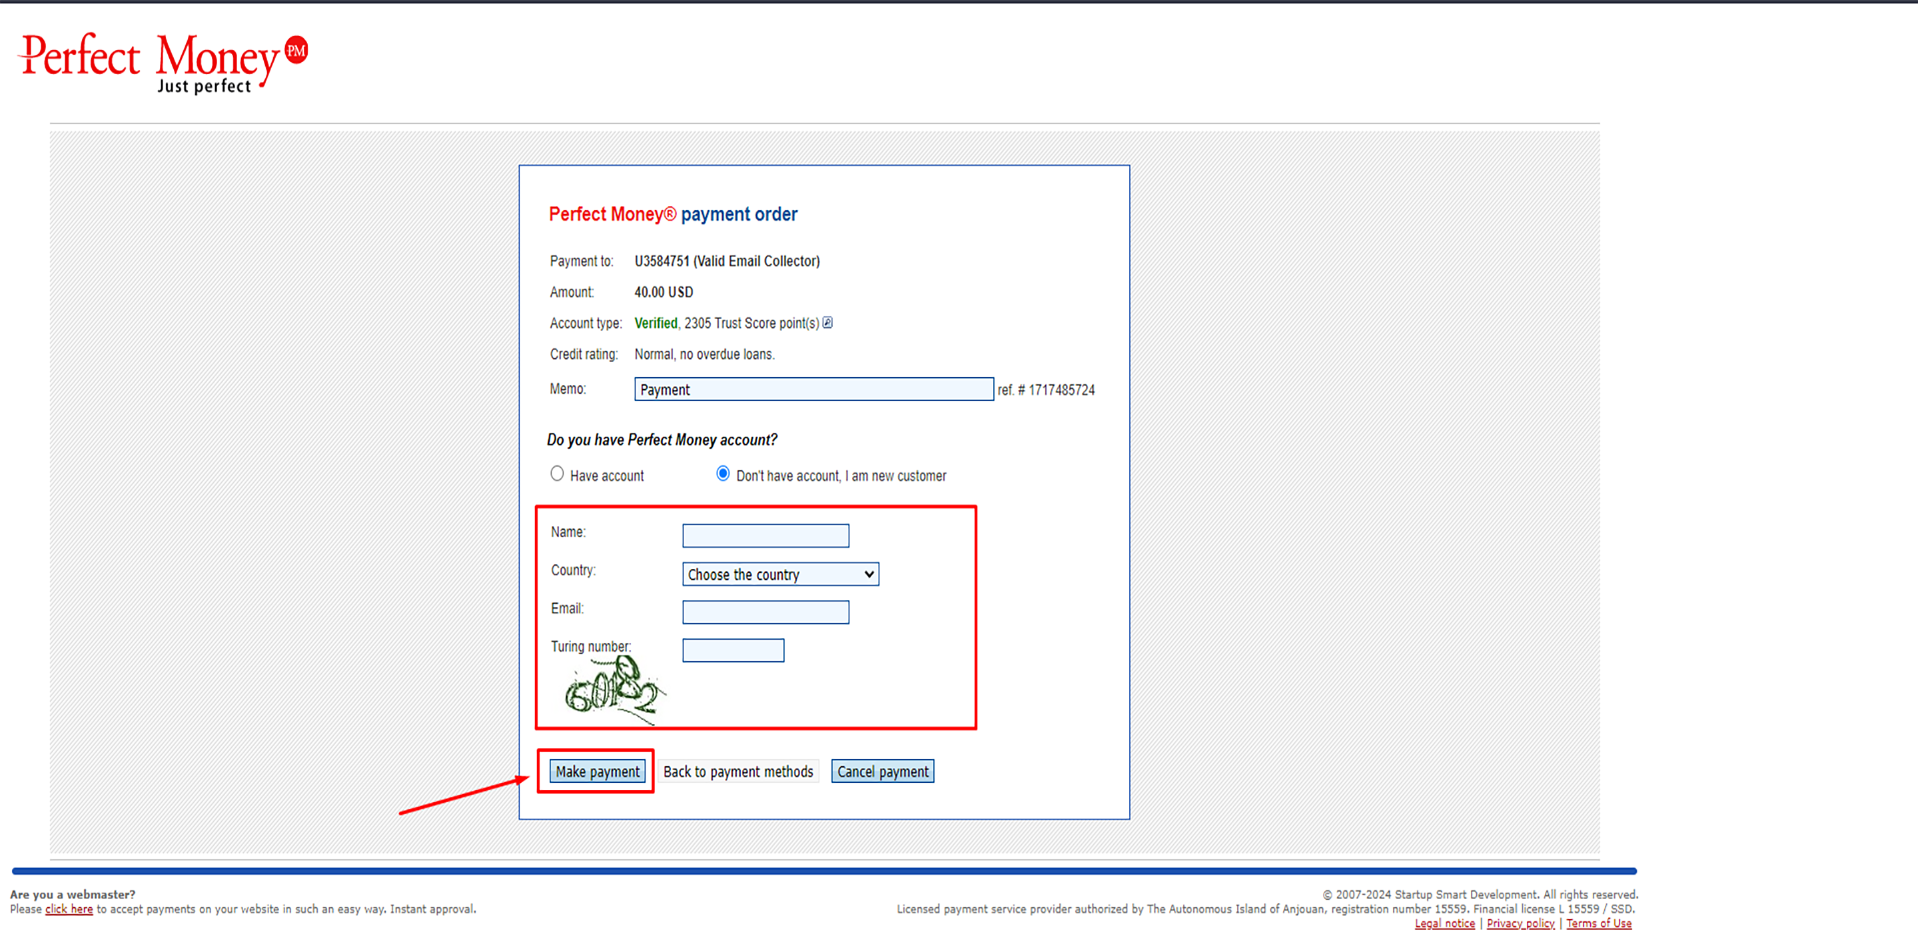The width and height of the screenshot is (1918, 950).
Task: Open the Trust Score info icon
Action: (828, 323)
